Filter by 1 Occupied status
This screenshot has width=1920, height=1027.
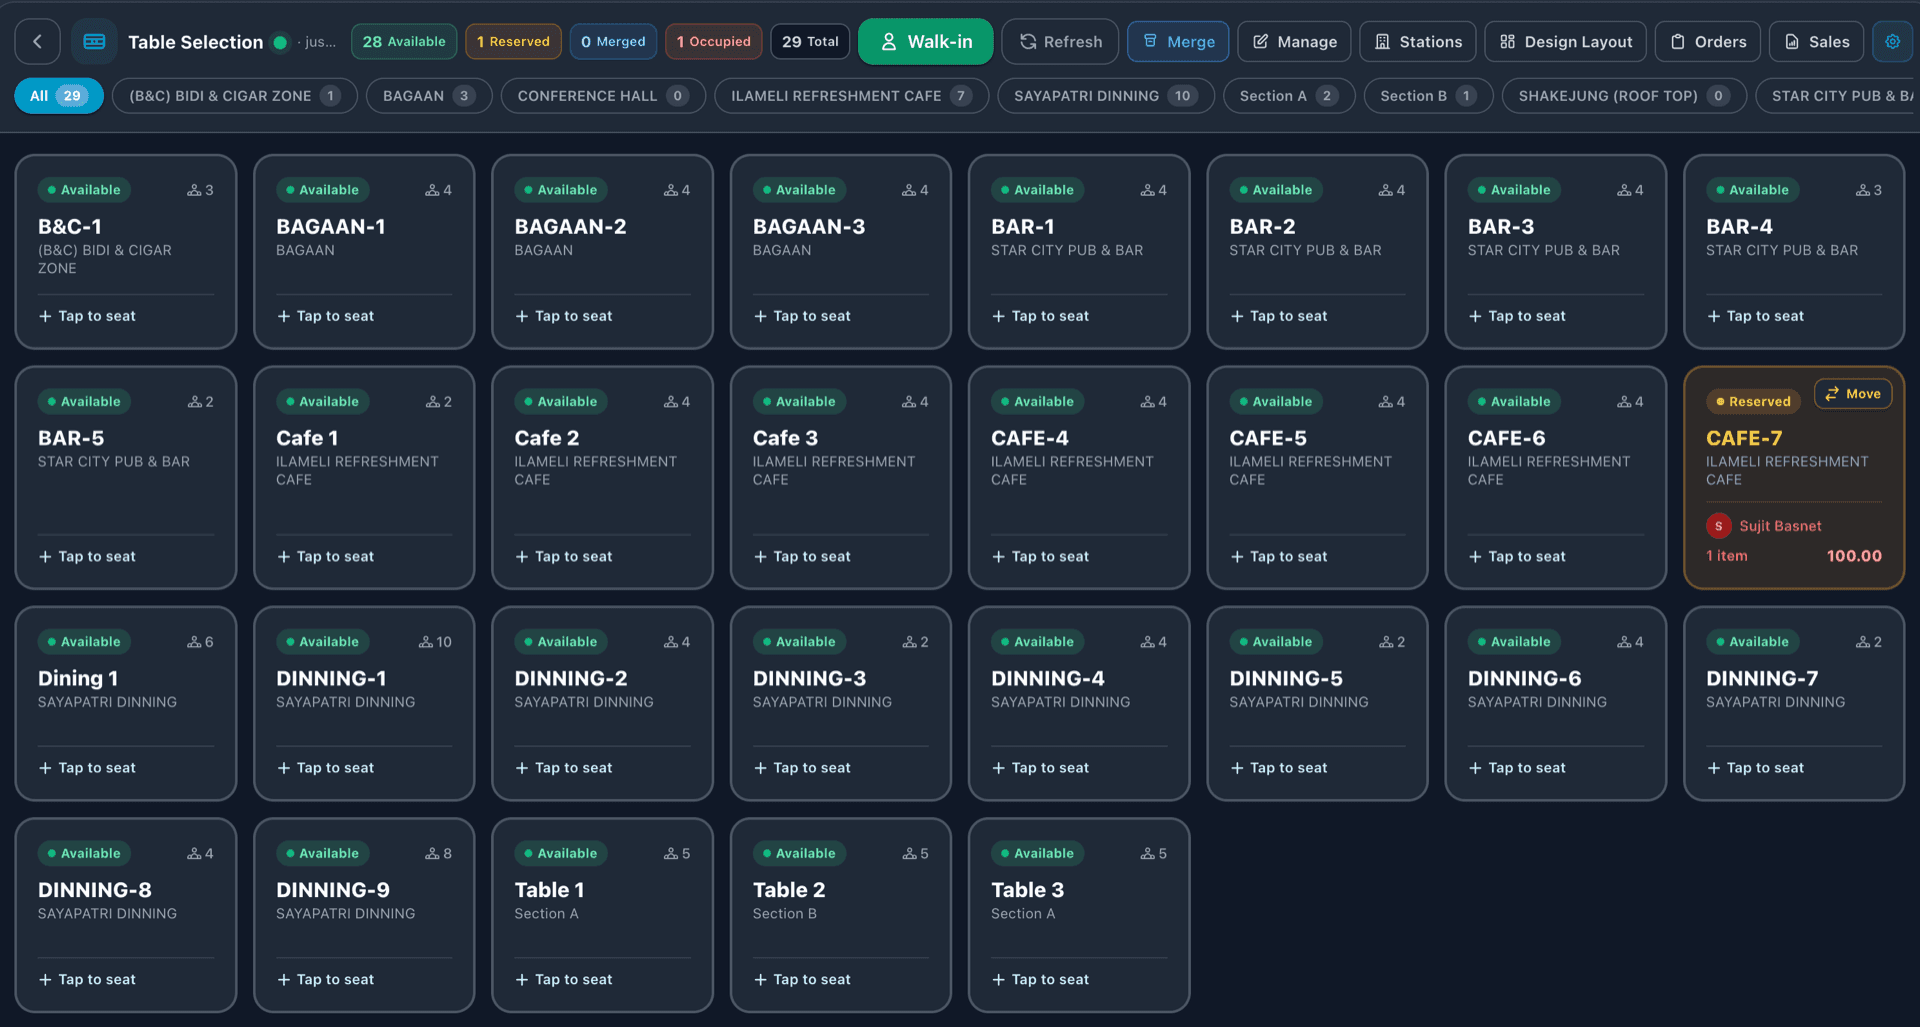point(713,42)
